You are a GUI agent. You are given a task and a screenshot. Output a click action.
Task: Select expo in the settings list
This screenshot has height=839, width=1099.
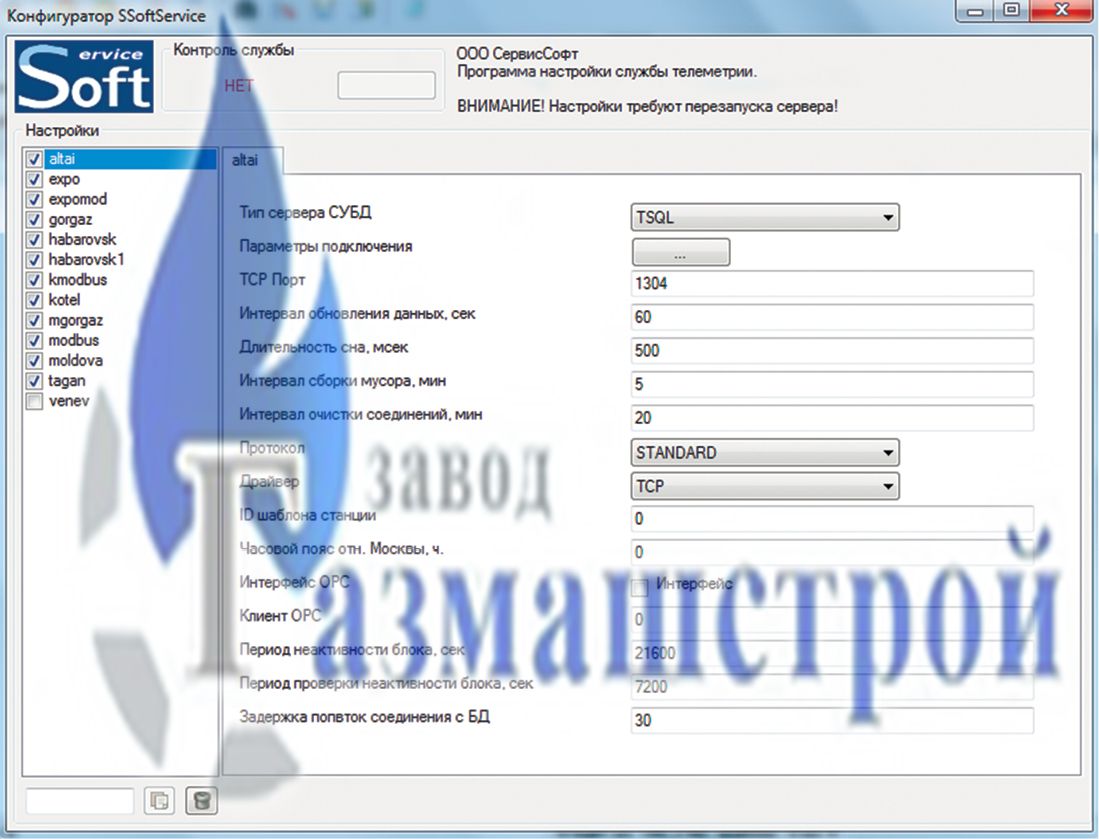[64, 179]
